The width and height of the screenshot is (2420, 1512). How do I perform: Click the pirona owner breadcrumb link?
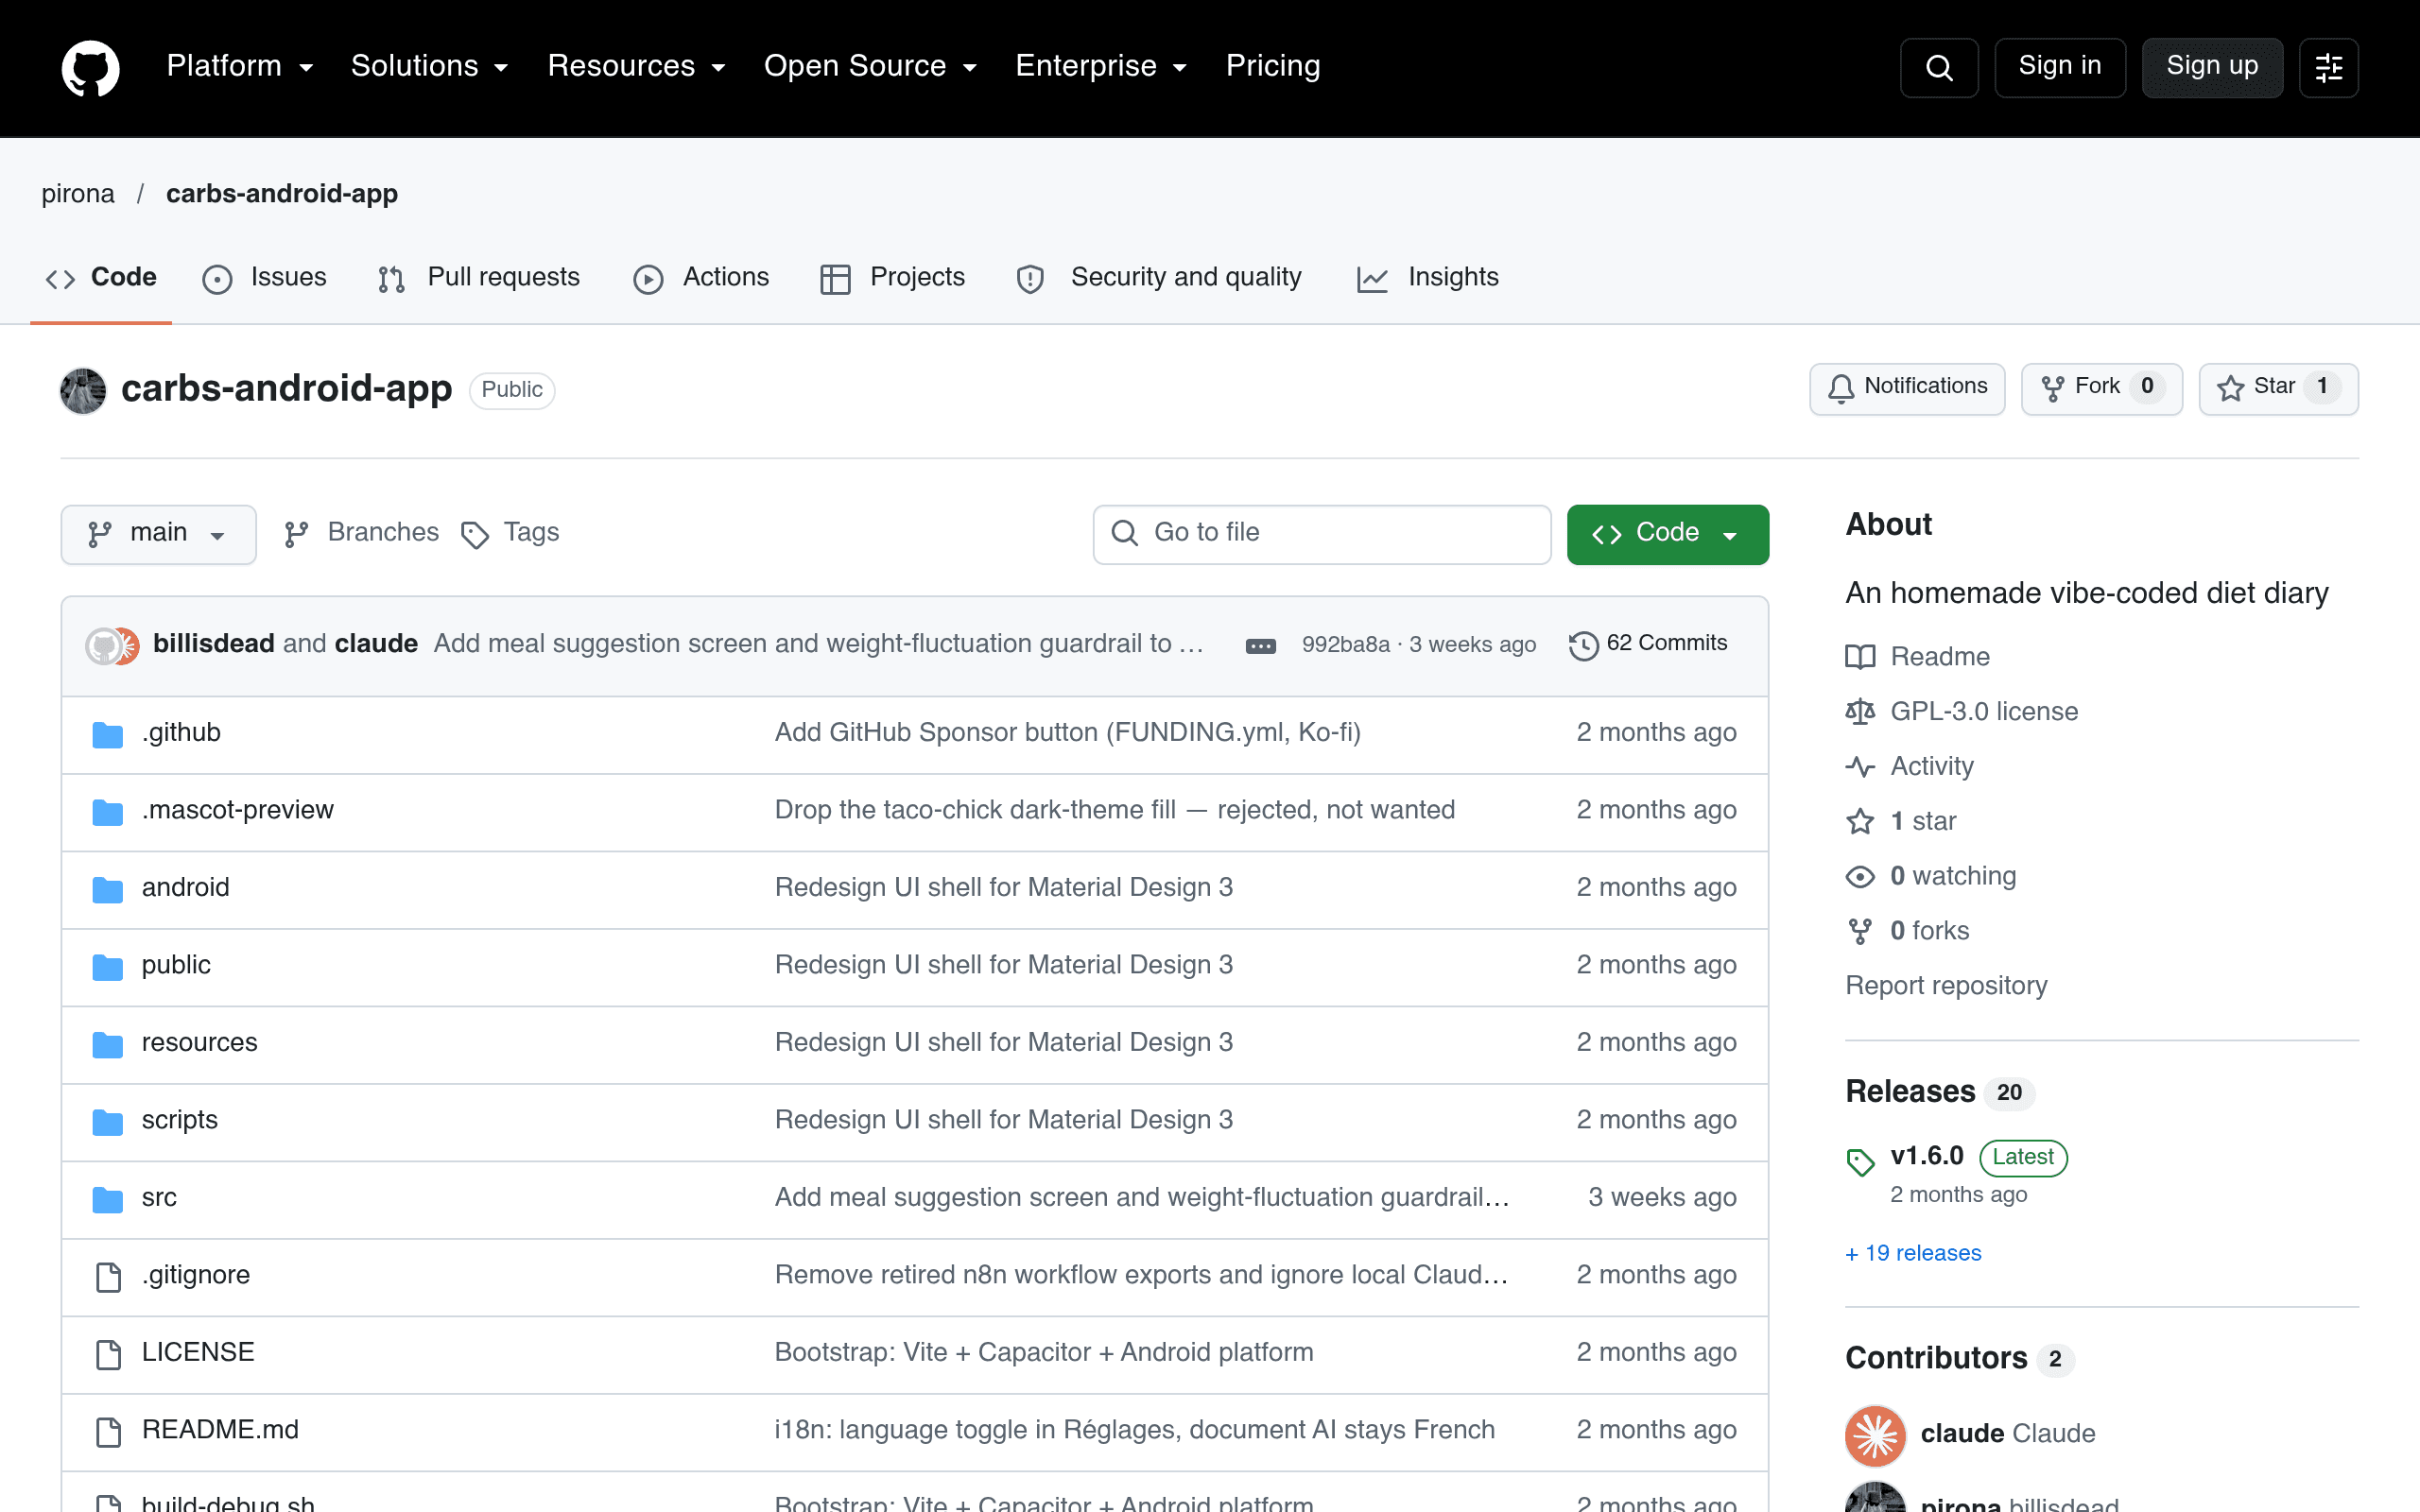[x=78, y=194]
